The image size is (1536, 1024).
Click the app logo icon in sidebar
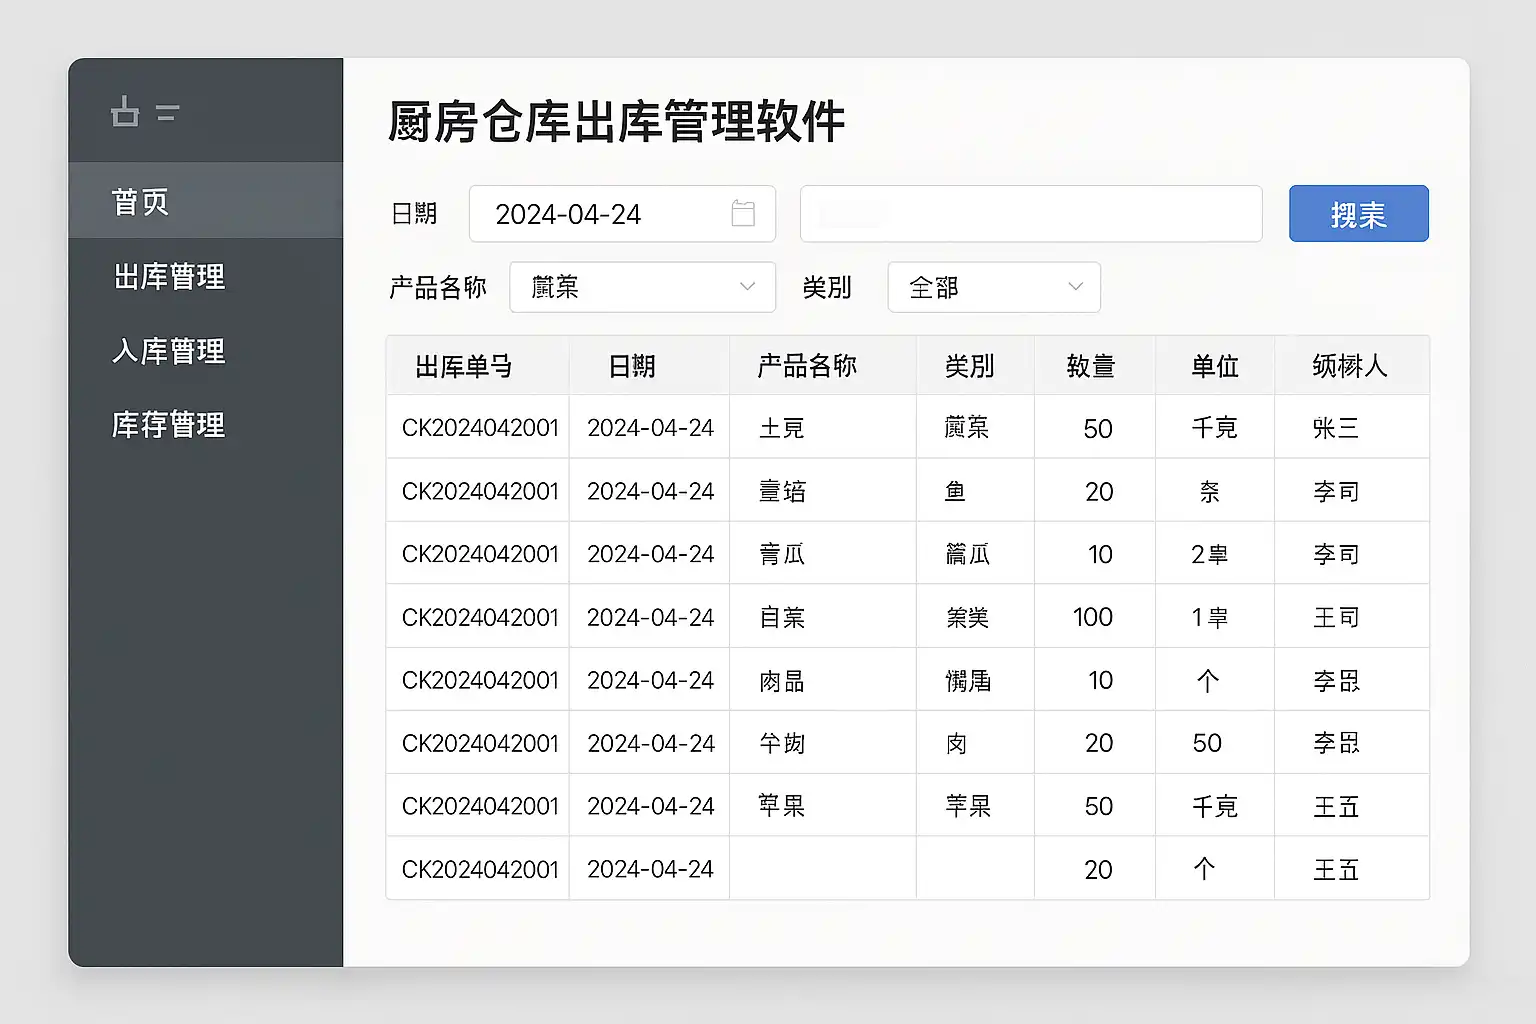tap(125, 112)
